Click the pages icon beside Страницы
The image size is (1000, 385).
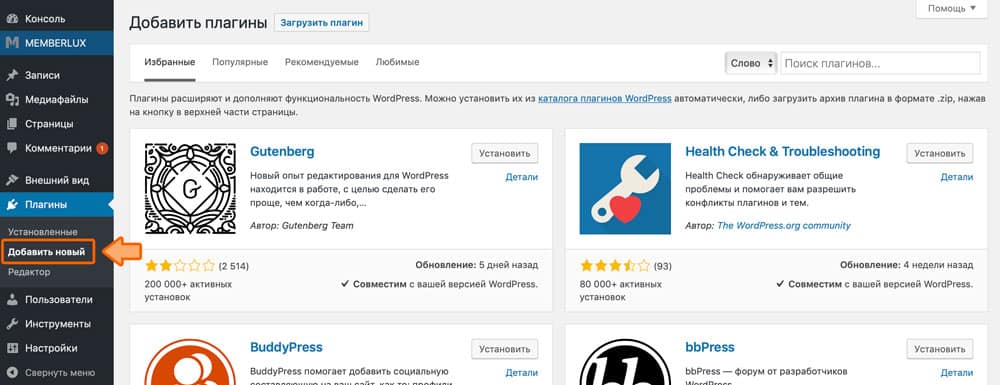[x=11, y=124]
